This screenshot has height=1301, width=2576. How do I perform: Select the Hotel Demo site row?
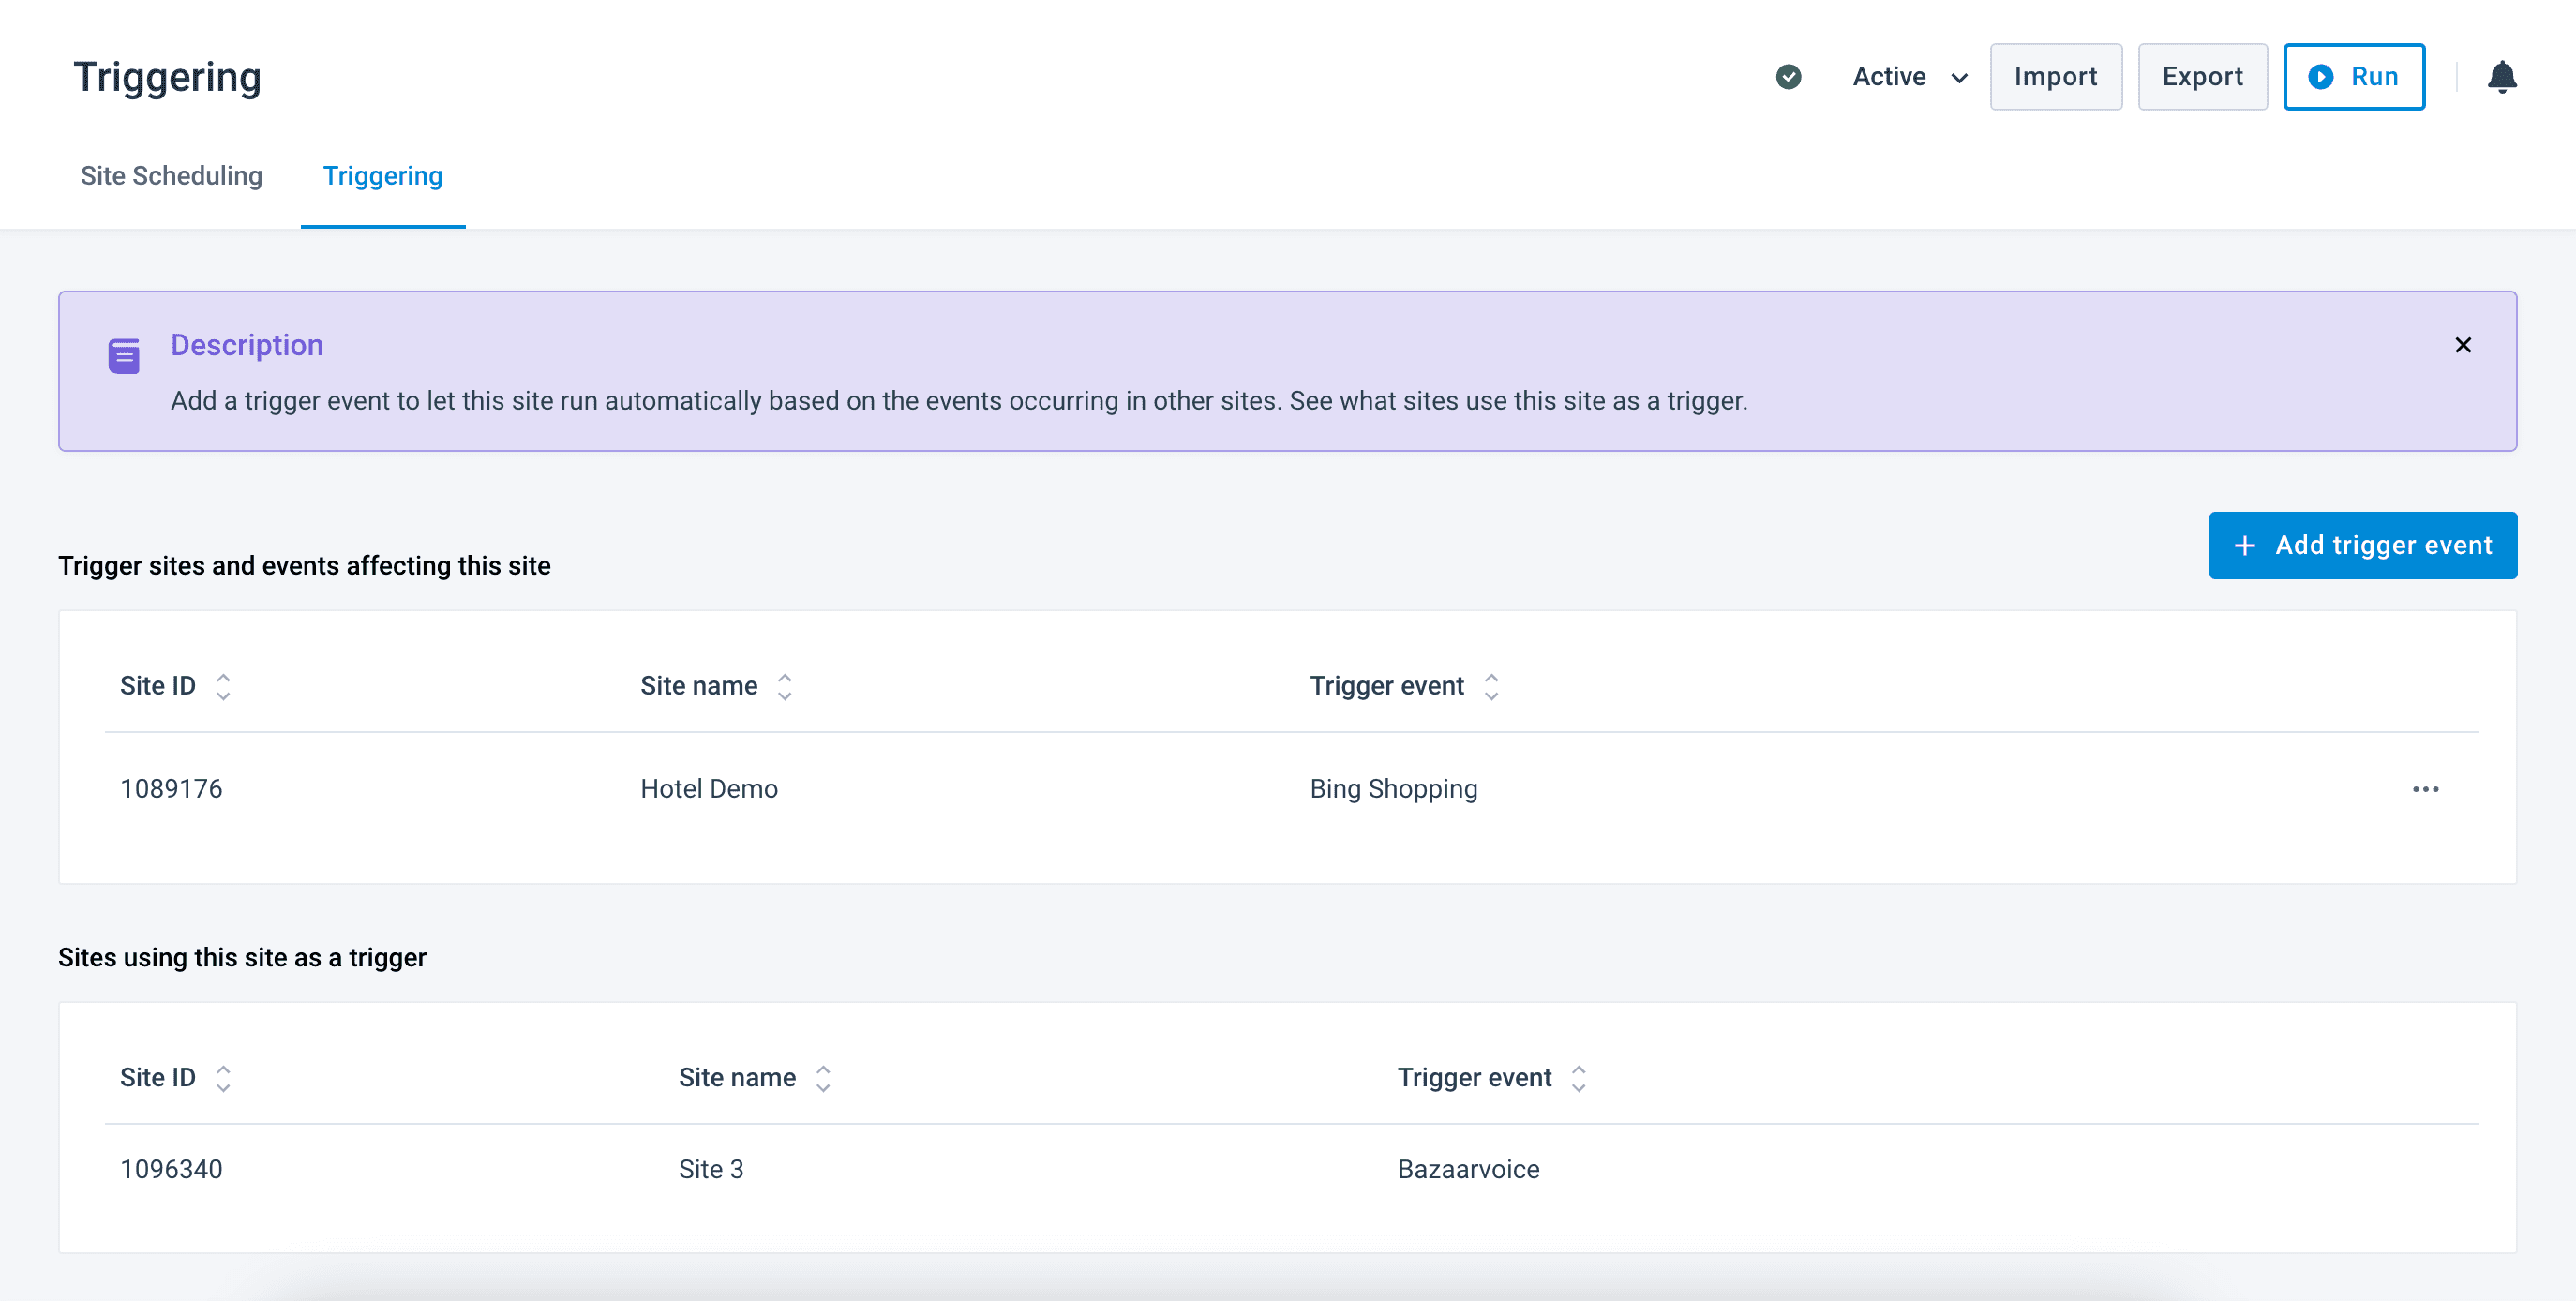tap(709, 789)
